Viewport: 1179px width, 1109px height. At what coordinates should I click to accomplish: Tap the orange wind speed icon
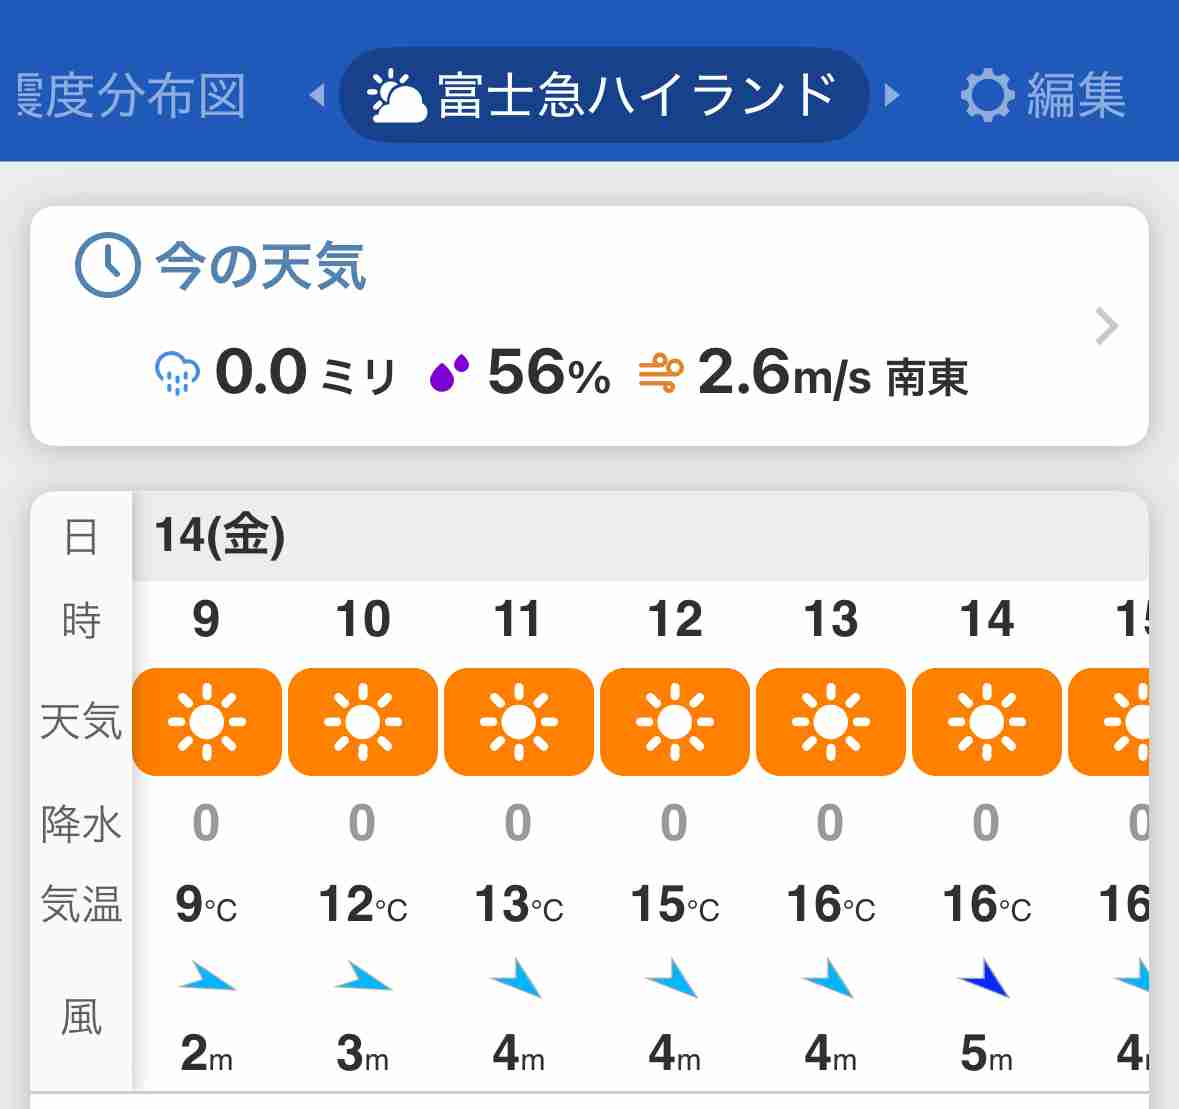tap(661, 372)
